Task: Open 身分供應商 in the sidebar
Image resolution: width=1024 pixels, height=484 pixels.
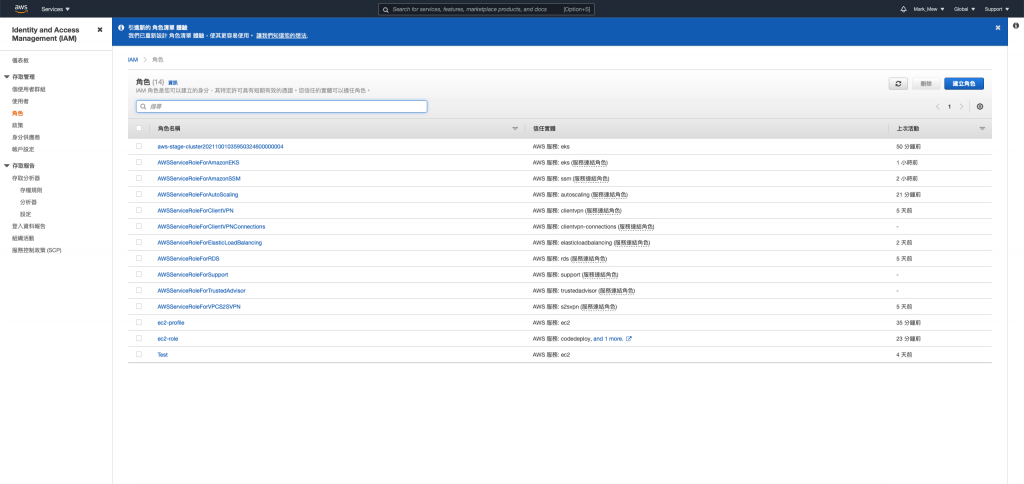Action: click(x=26, y=137)
